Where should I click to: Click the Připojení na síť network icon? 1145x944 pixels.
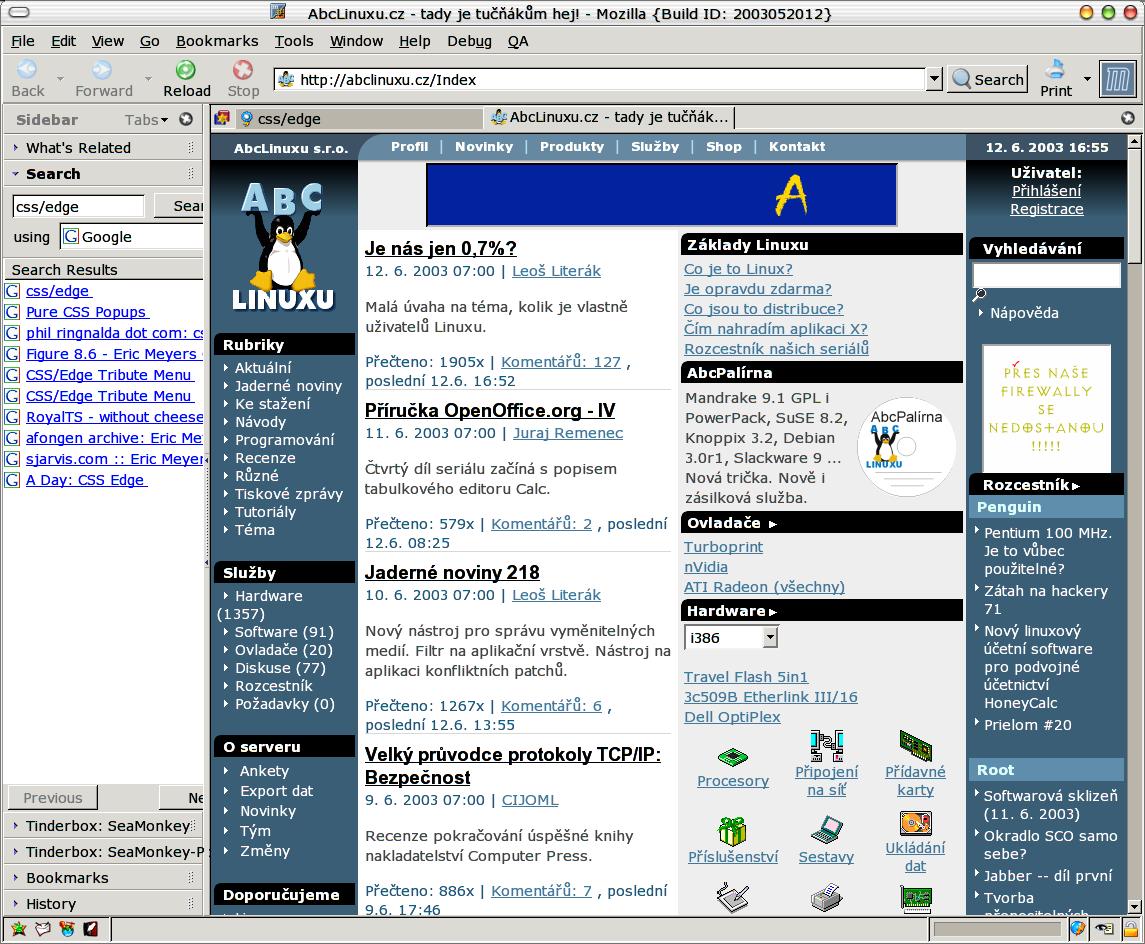(827, 745)
